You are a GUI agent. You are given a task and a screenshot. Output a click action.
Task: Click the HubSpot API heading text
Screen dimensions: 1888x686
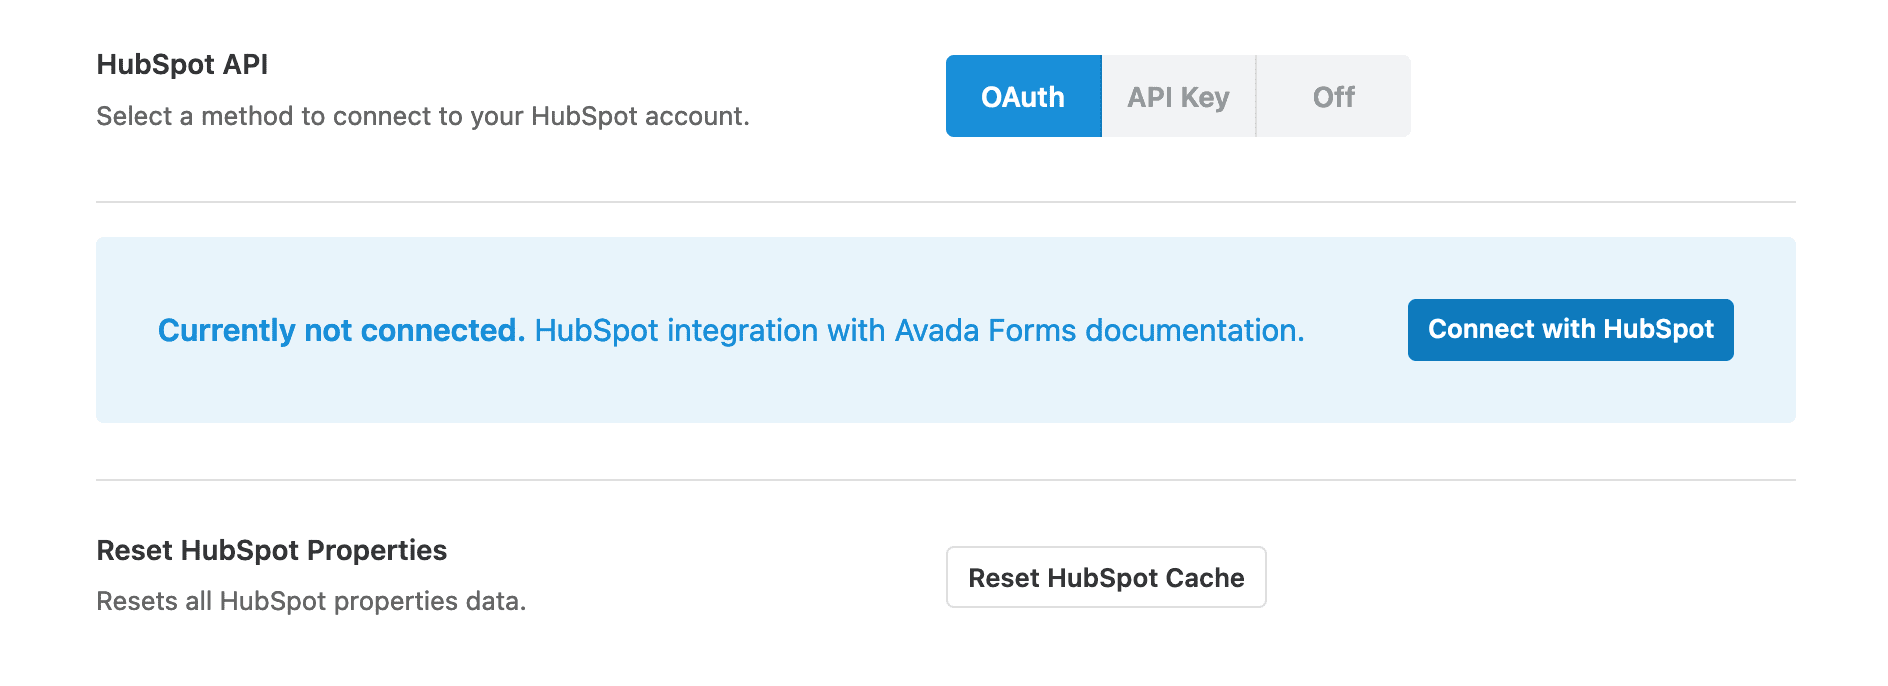[182, 64]
